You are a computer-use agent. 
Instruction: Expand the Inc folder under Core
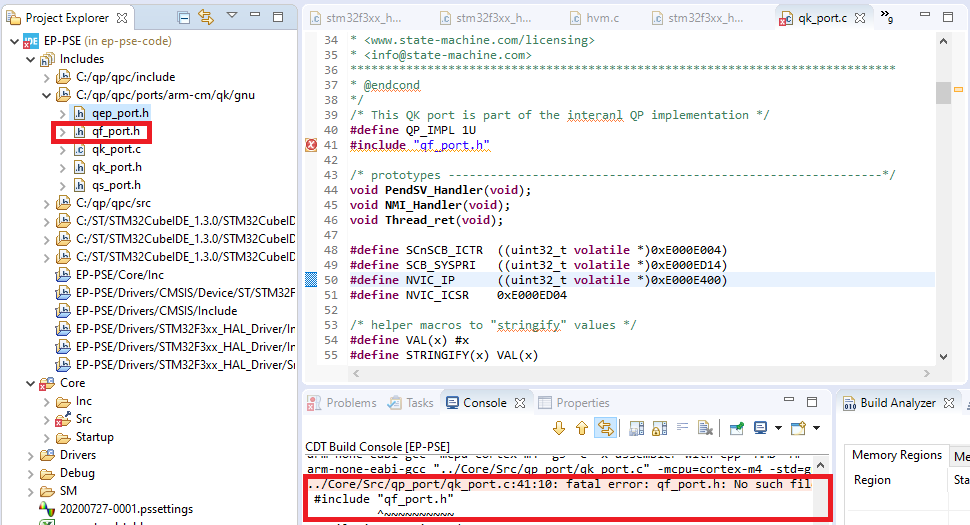[46, 402]
